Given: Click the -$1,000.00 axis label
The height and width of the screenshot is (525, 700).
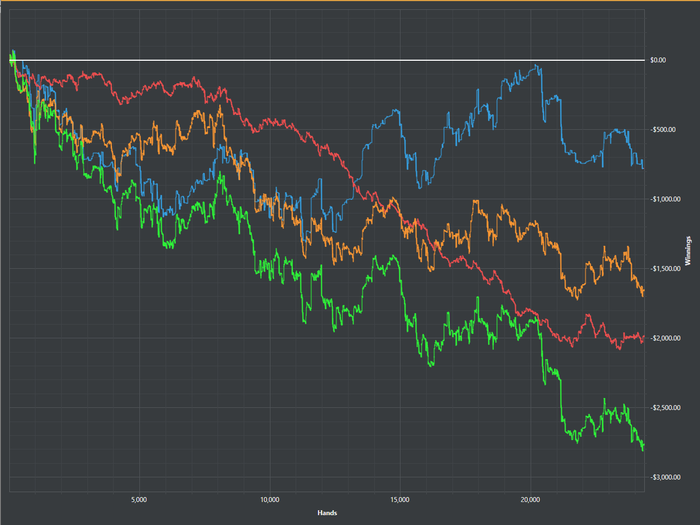Looking at the screenshot, I should click(665, 199).
